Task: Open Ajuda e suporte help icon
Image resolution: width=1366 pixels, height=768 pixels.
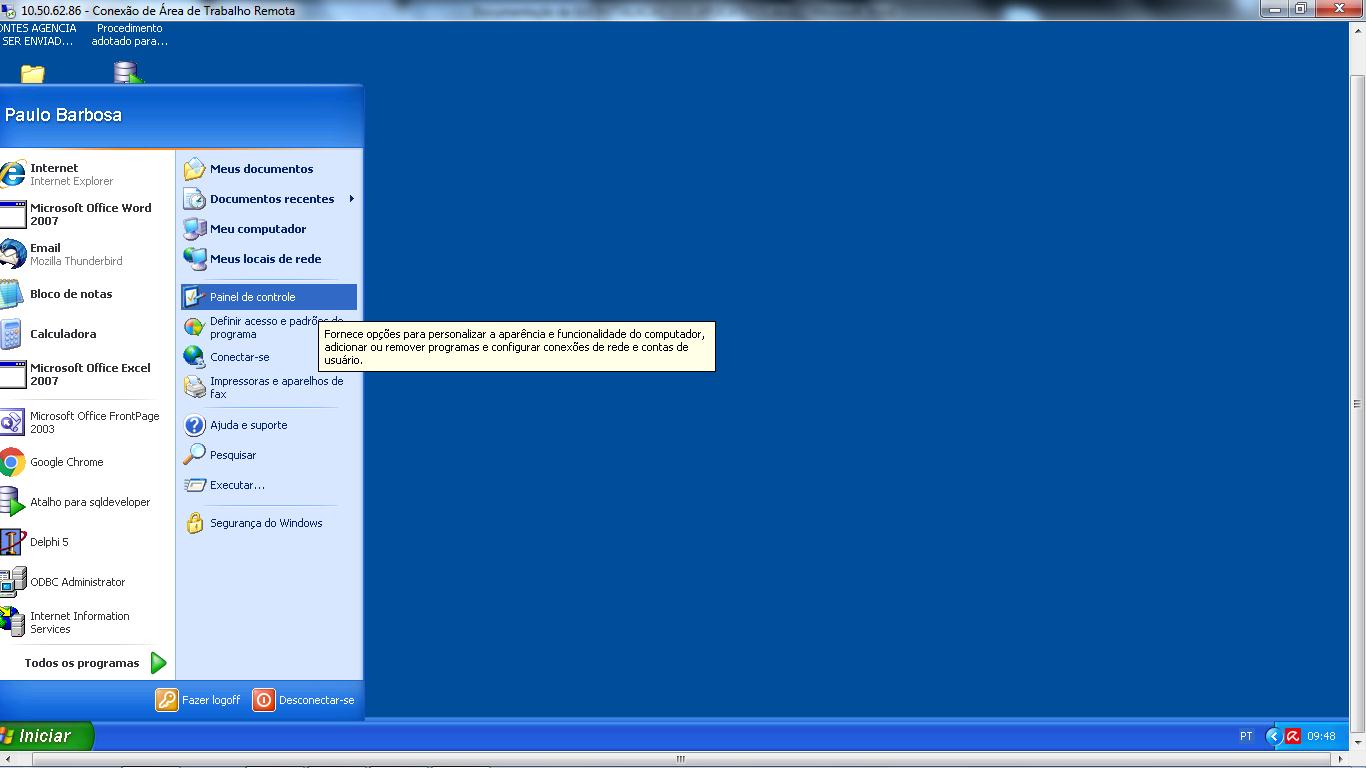Action: coord(194,425)
